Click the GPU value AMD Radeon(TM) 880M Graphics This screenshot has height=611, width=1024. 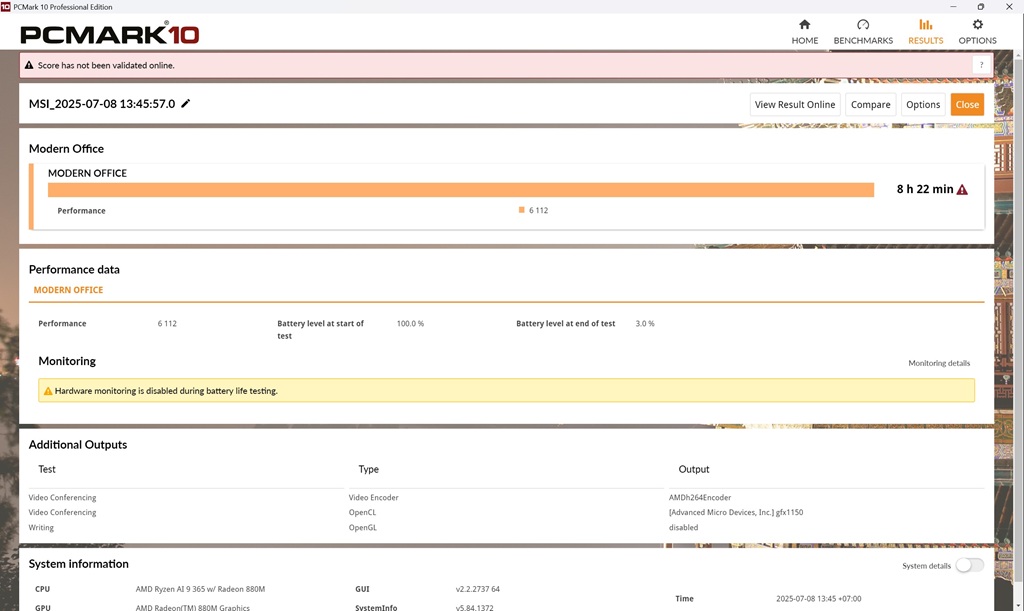pos(193,607)
